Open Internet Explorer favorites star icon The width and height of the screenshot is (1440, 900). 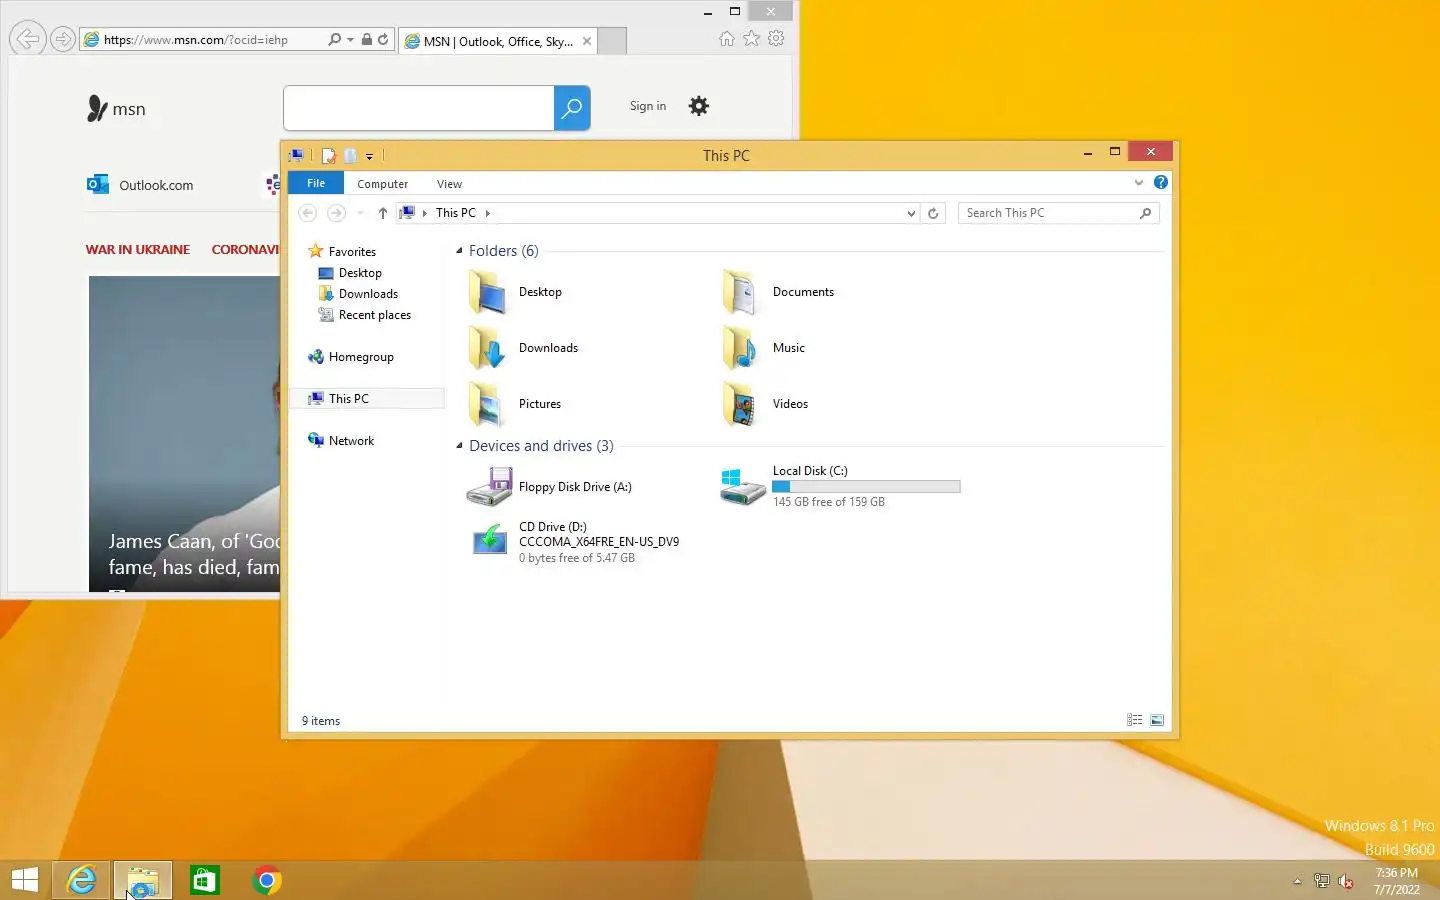pos(751,38)
